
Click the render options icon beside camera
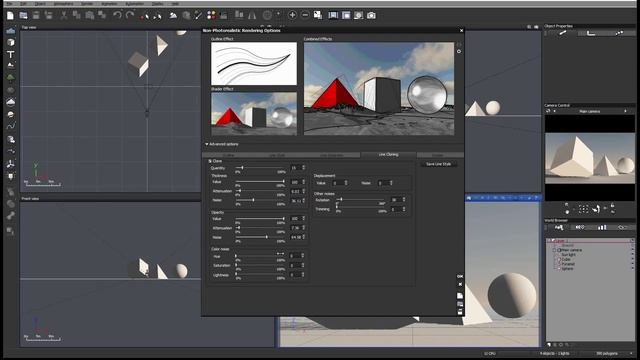[x=358, y=16]
